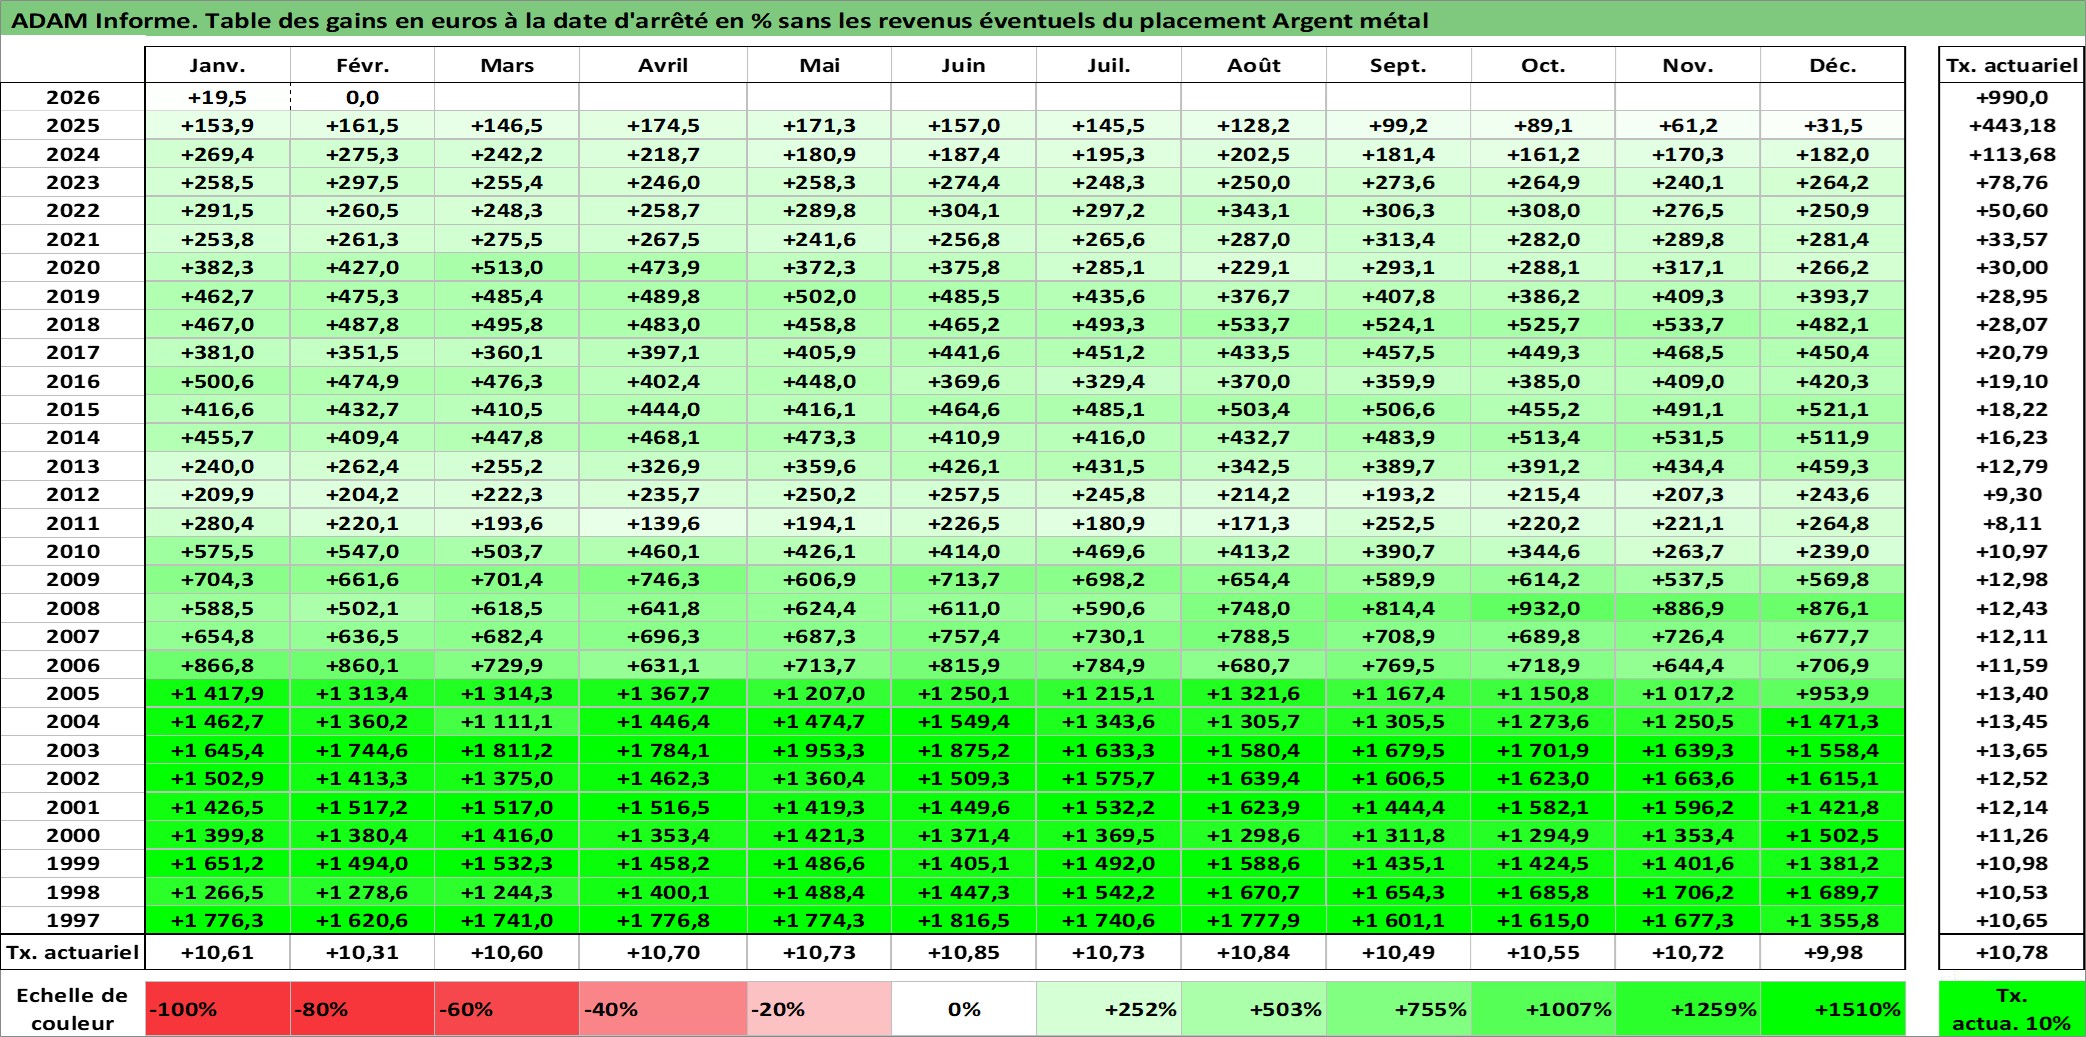This screenshot has height=1037, width=2086.
Task: Select the +1 816,5 value for Juin 1997
Action: pos(964,920)
